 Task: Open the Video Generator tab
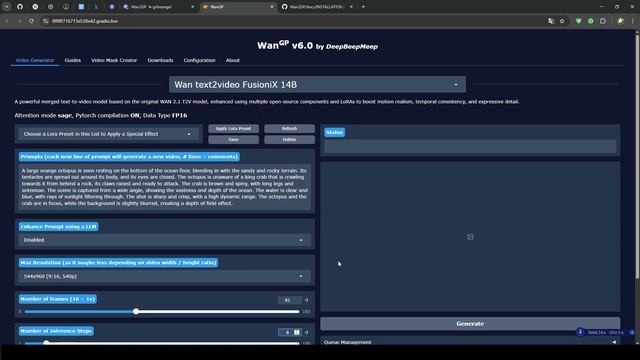click(35, 60)
